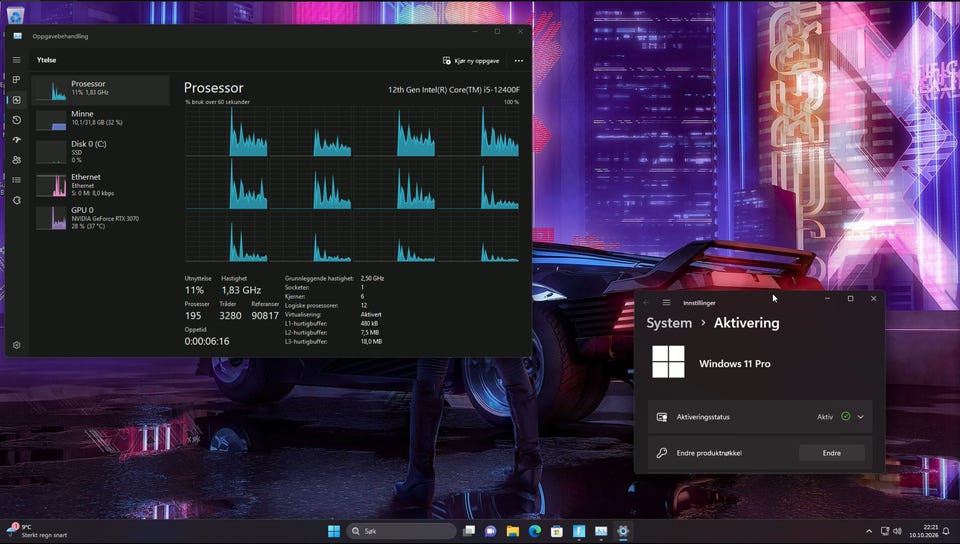
Task: Open Task View on the taskbar
Action: click(468, 531)
